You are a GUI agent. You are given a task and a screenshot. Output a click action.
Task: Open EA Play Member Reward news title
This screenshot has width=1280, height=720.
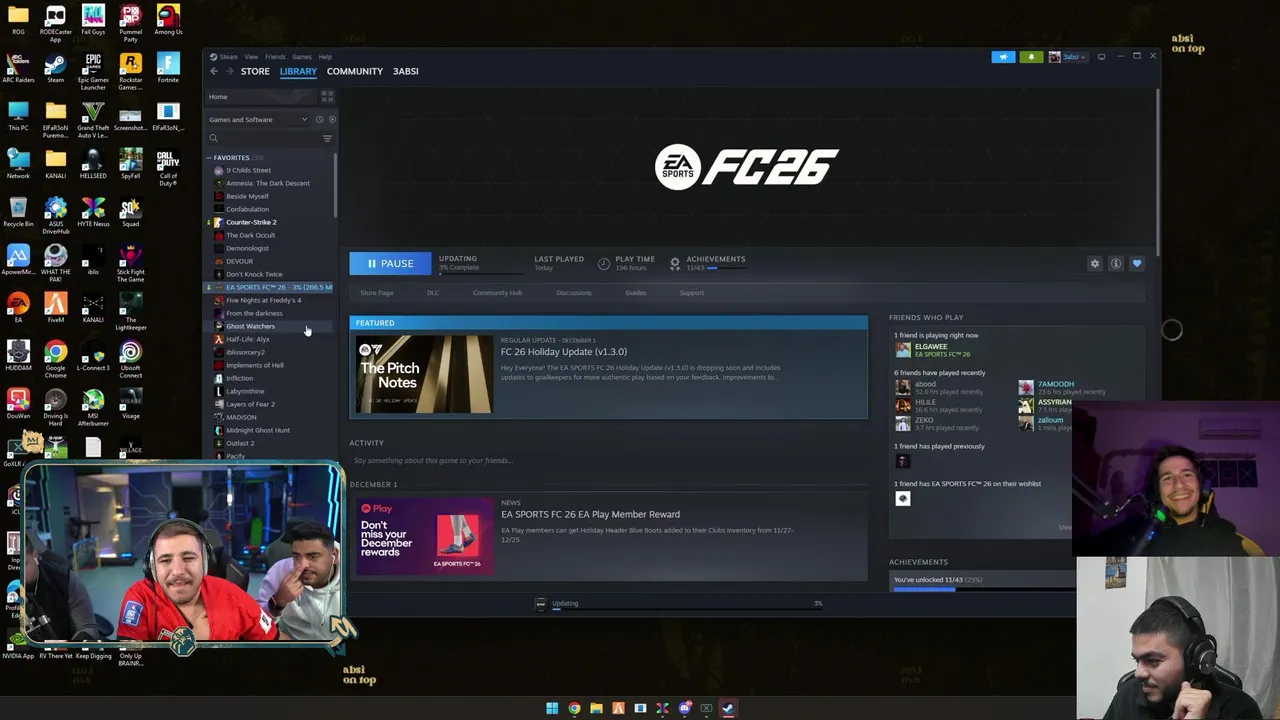click(x=590, y=514)
